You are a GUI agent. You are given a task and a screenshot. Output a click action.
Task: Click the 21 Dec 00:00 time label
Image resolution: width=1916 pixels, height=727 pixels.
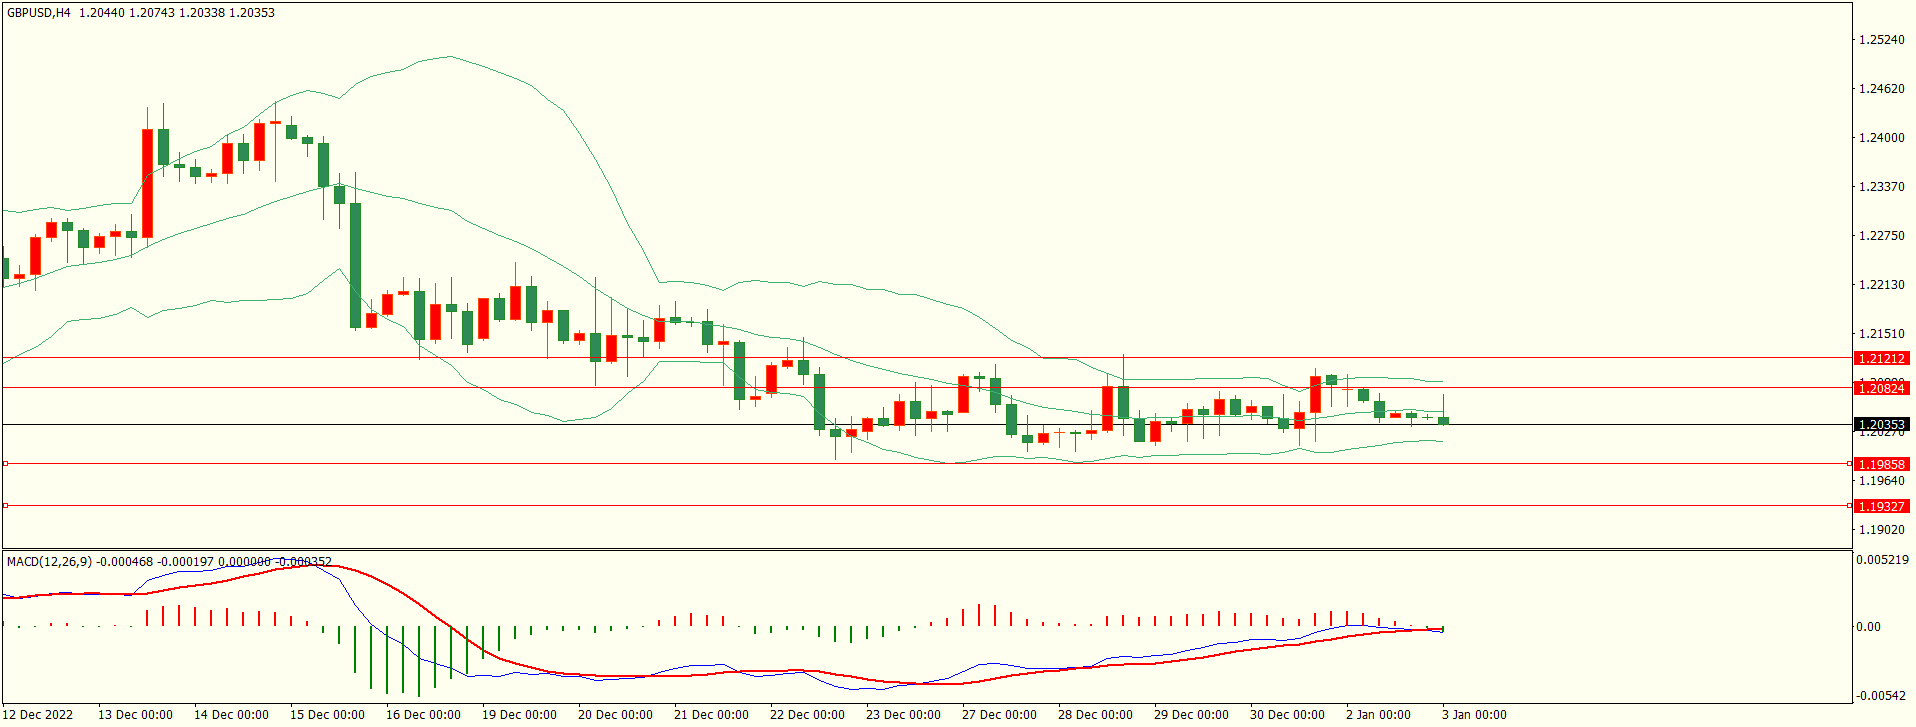click(x=711, y=715)
